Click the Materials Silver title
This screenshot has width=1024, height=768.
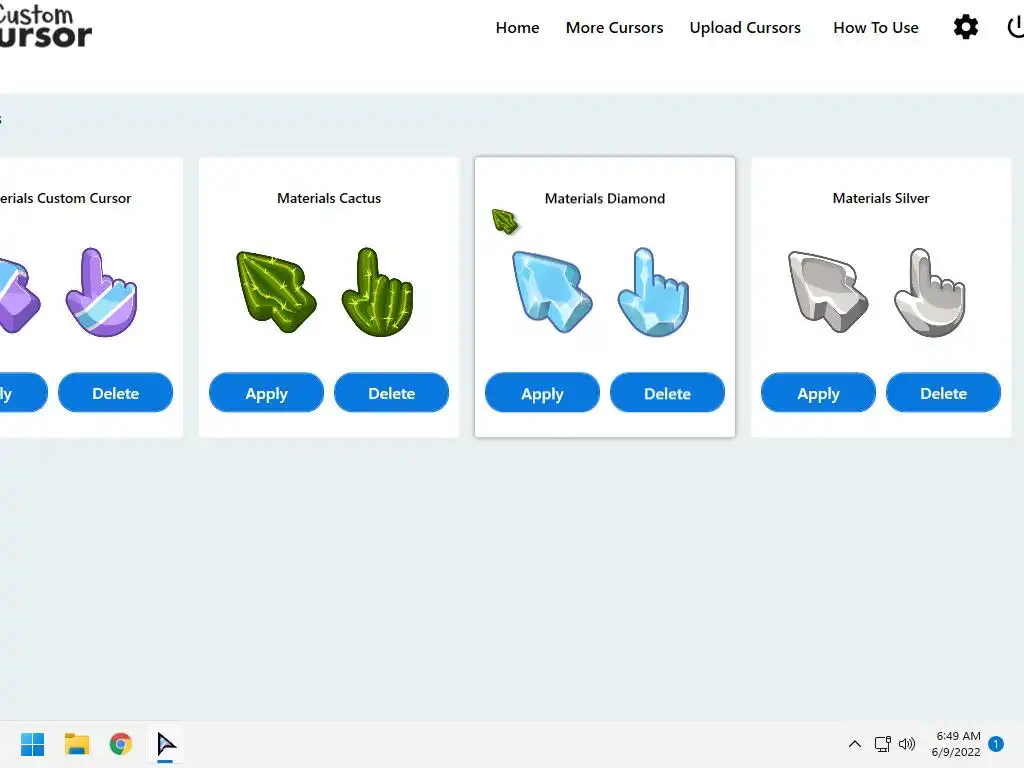tap(880, 198)
